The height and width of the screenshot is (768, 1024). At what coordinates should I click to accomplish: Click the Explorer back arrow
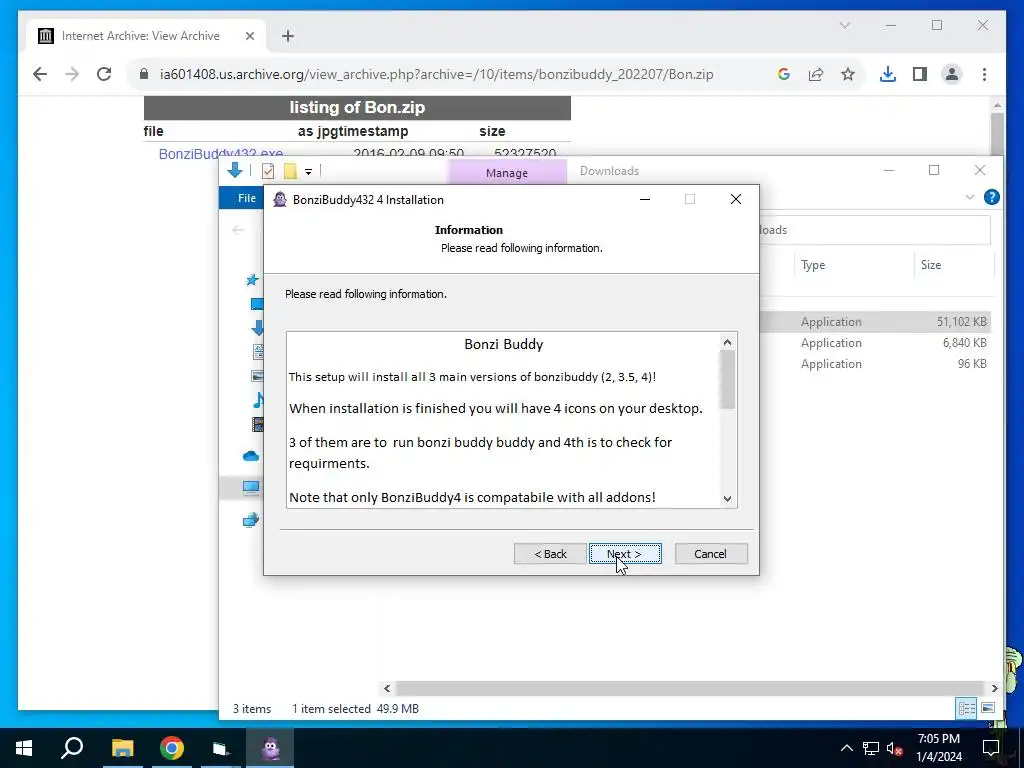coord(238,230)
